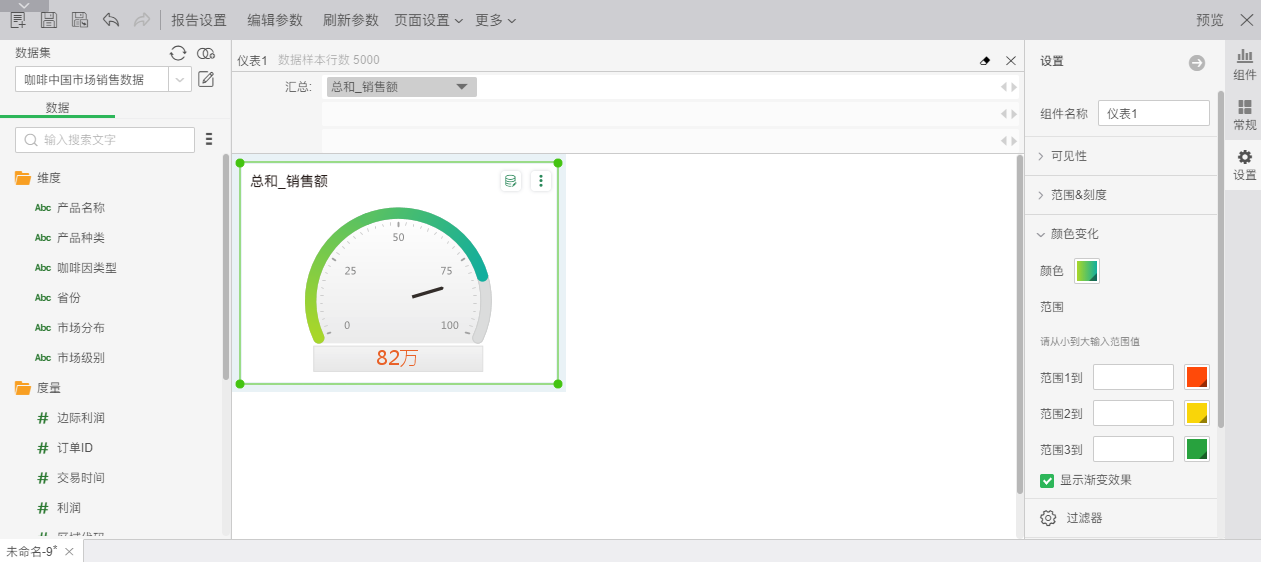The height and width of the screenshot is (562, 1261).
Task: Open the 更多 dropdown menu
Action: [495, 20]
